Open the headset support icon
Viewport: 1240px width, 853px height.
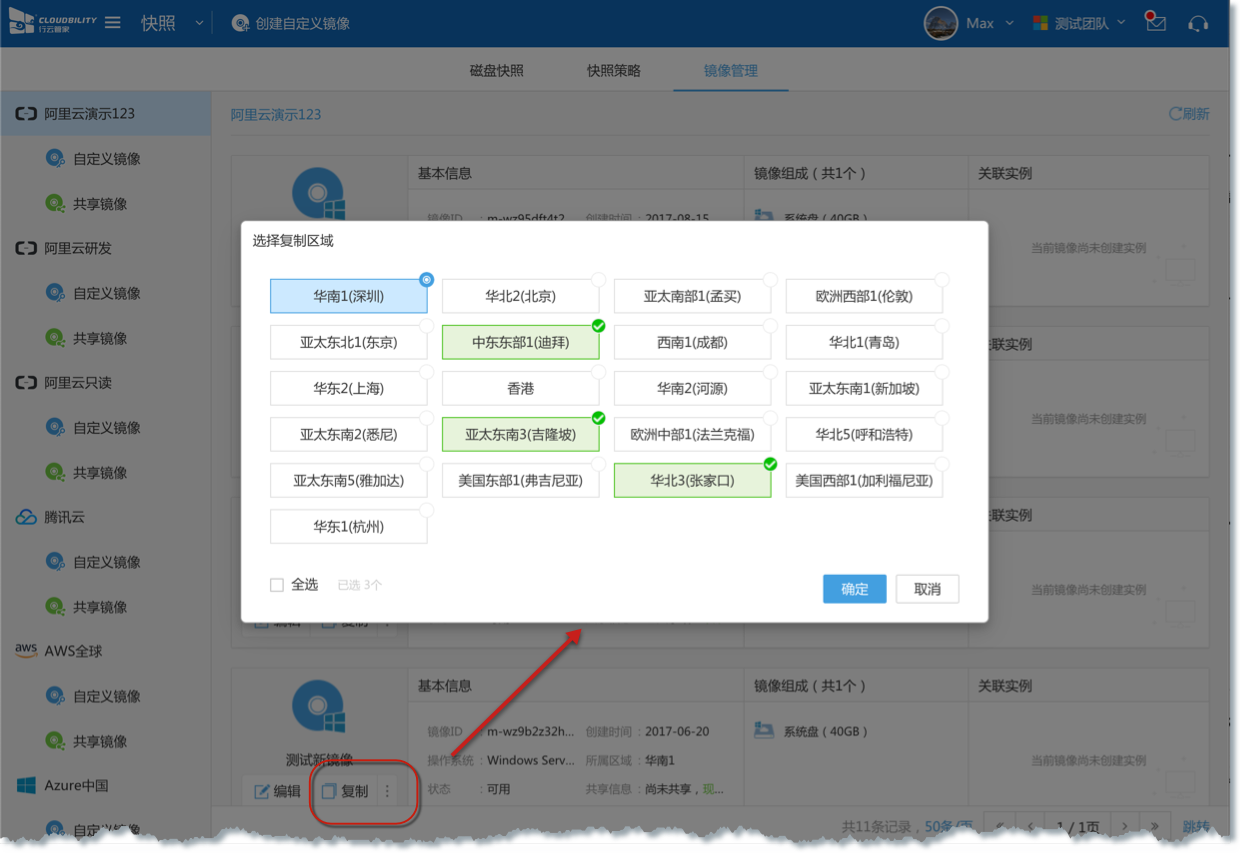coord(1198,23)
